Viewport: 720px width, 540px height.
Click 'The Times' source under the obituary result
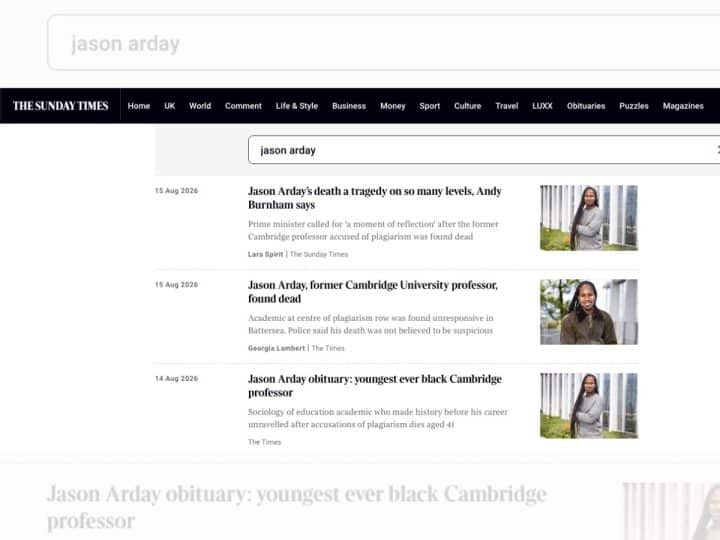tap(264, 442)
